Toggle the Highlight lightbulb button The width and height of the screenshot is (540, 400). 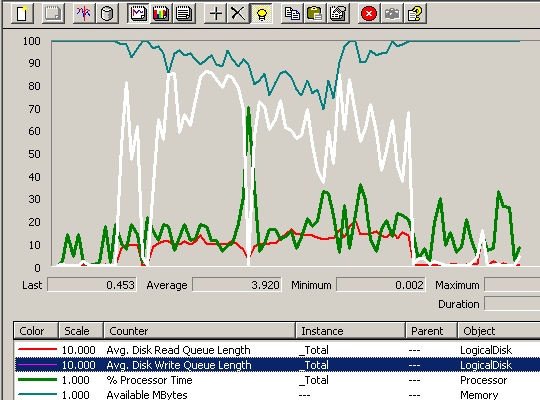[261, 14]
